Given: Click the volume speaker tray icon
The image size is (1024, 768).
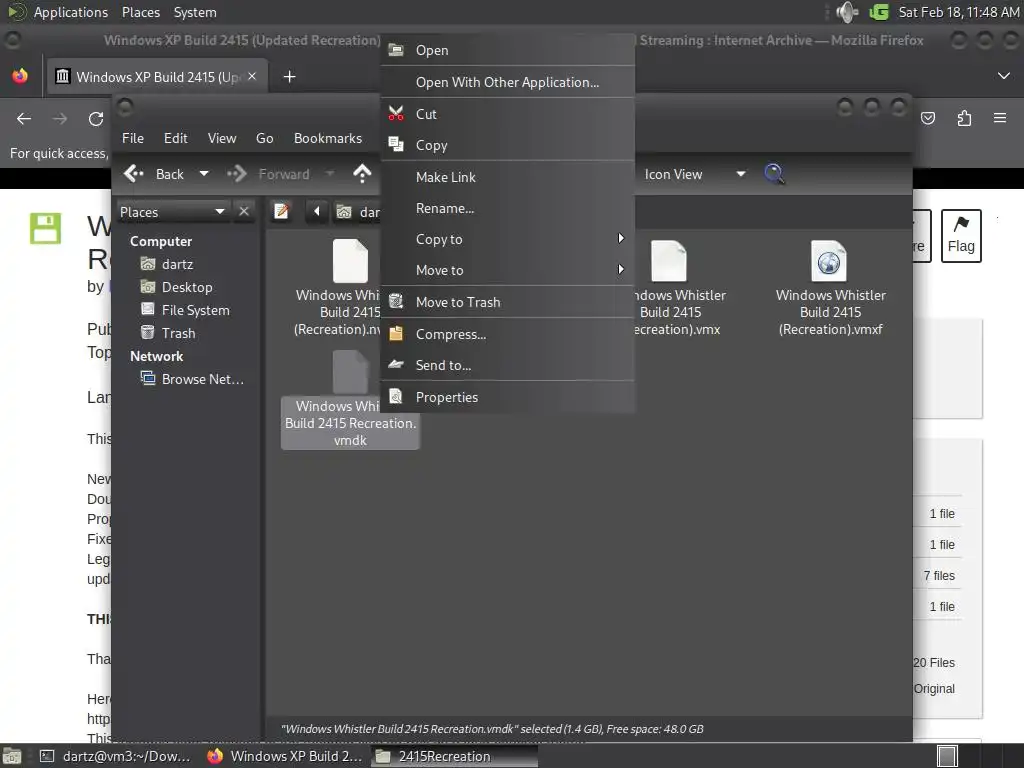Looking at the screenshot, I should (x=846, y=12).
